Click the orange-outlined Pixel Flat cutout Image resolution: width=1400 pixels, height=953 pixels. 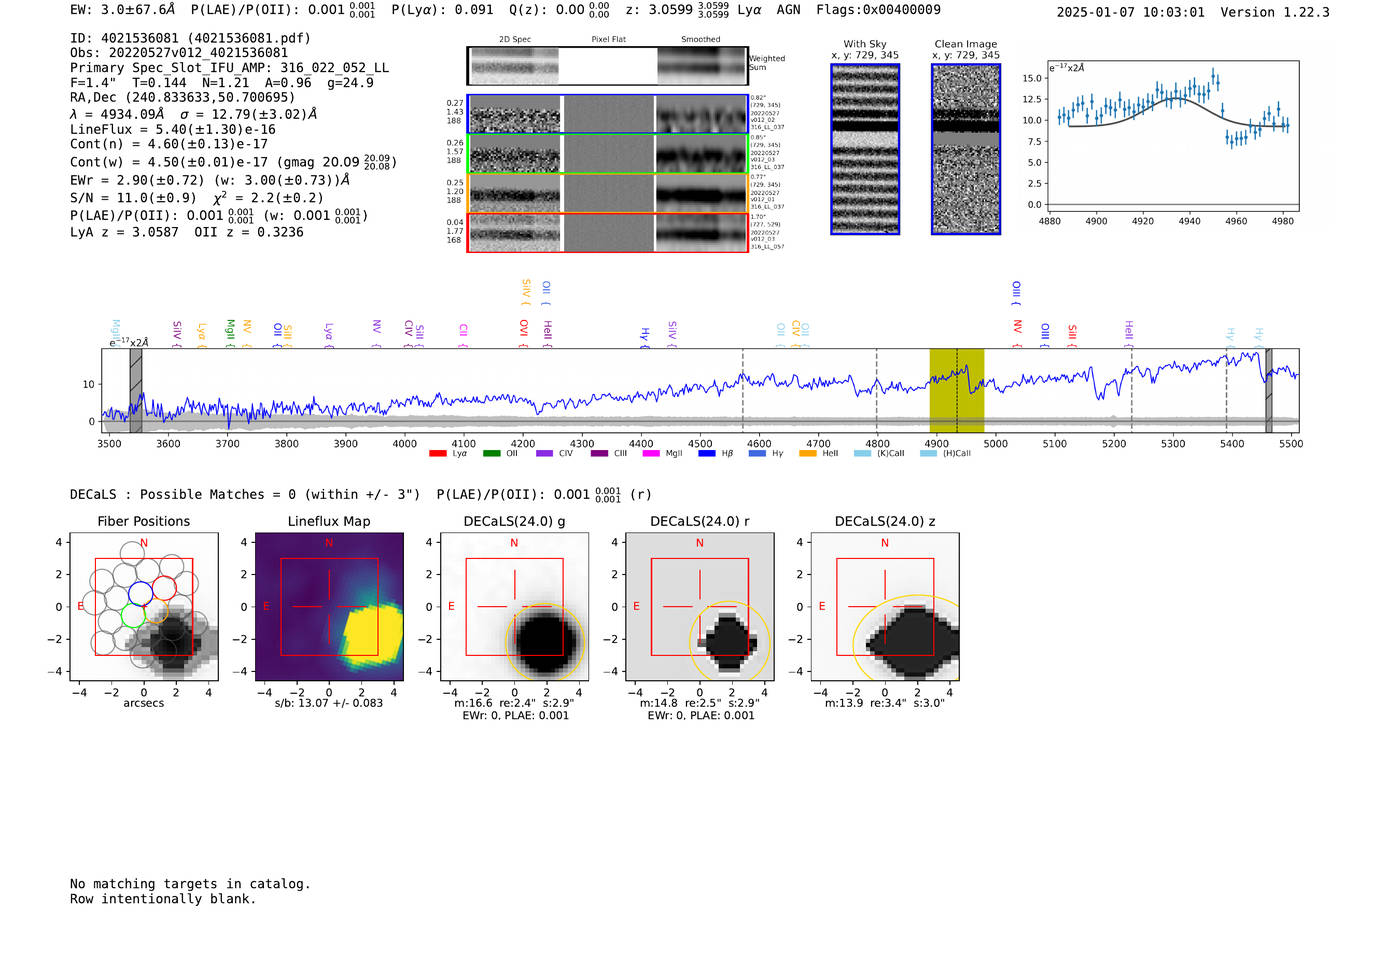608,194
